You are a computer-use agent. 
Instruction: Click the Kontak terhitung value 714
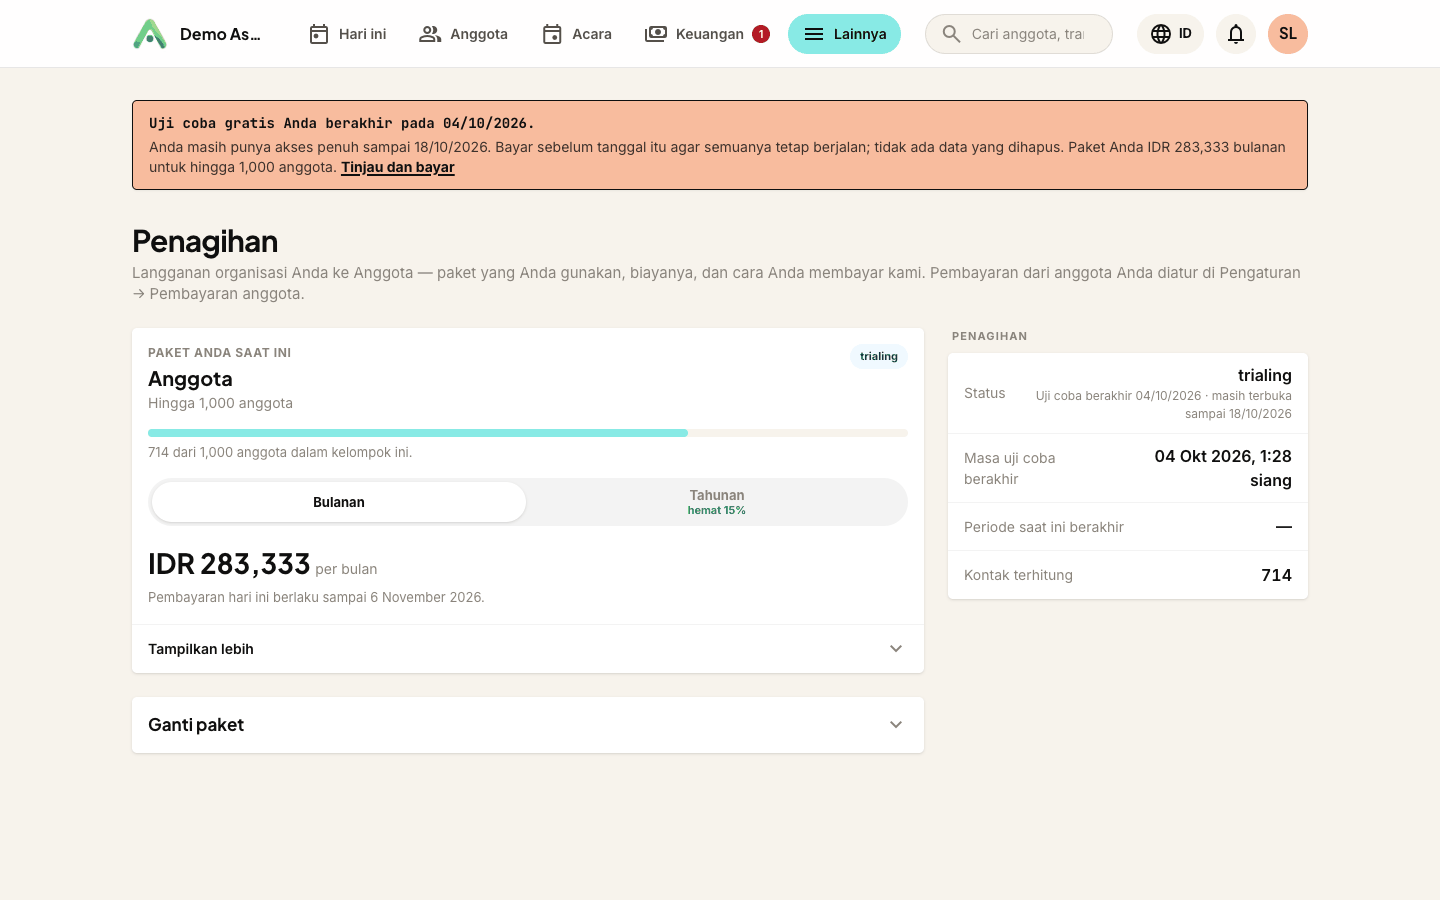[1276, 575]
